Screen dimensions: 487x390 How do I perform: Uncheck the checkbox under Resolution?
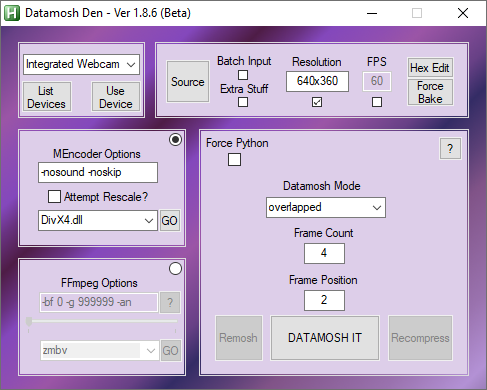pos(317,102)
